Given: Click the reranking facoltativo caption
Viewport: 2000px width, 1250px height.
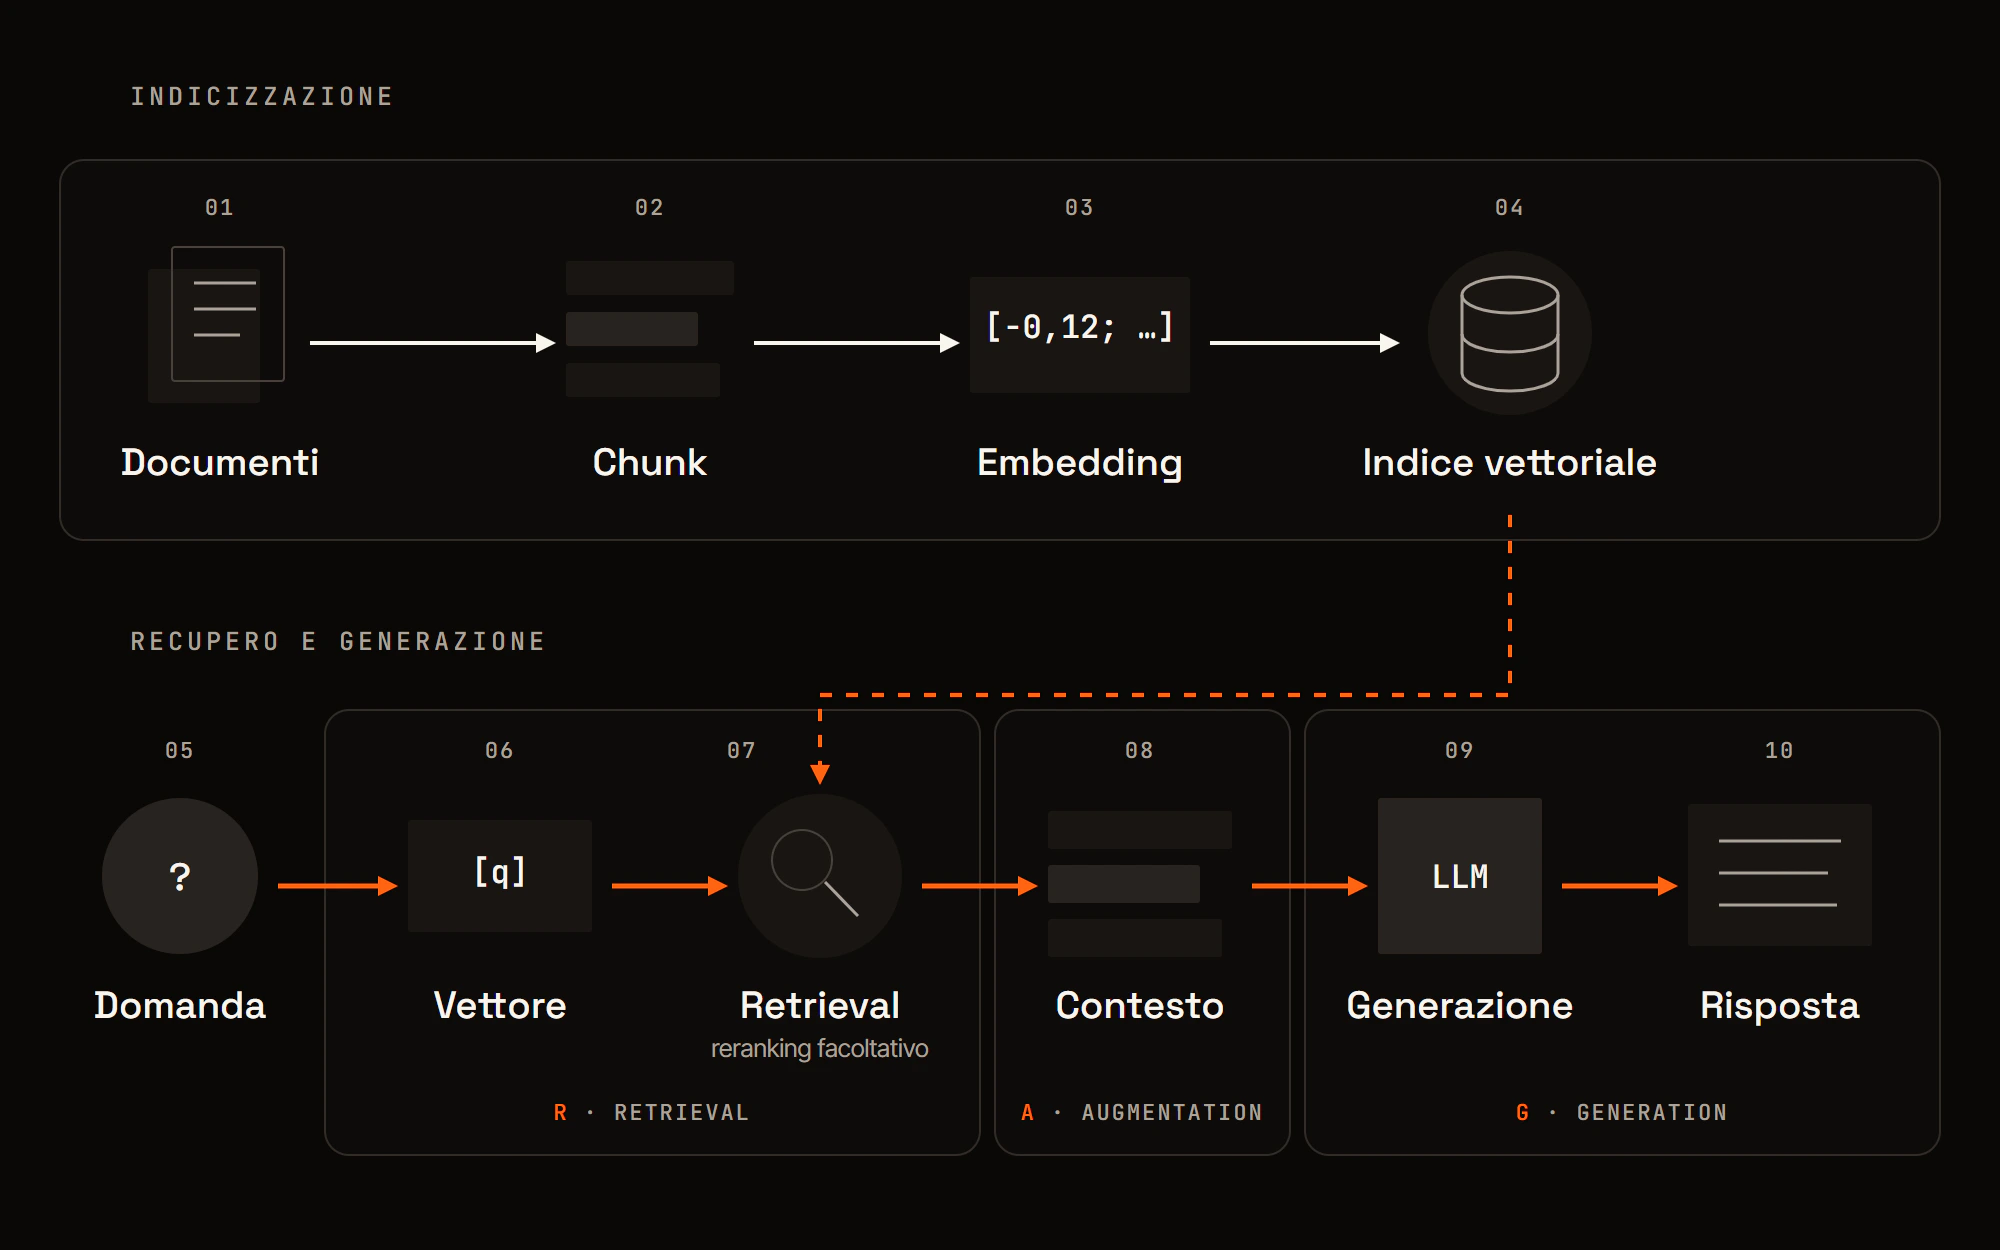Looking at the screenshot, I should pyautogui.click(x=820, y=1049).
